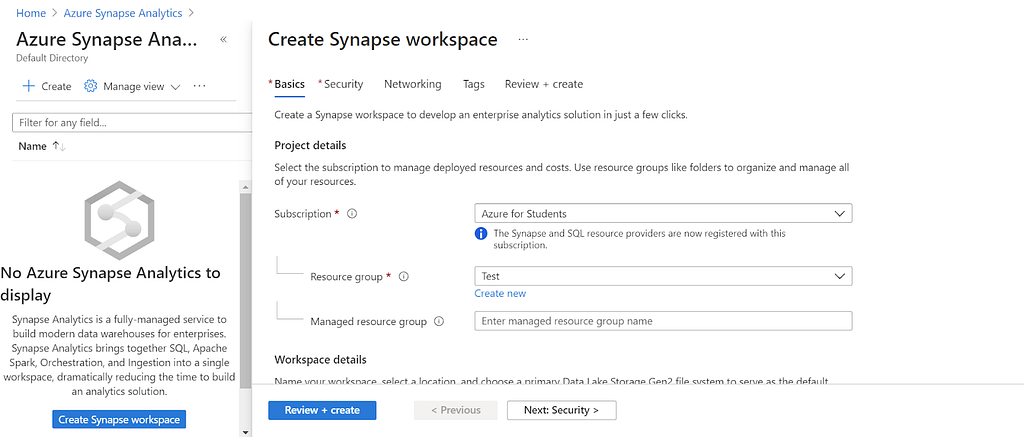Image resolution: width=1024 pixels, height=437 pixels.
Task: Open the Tags tab
Action: coord(473,84)
